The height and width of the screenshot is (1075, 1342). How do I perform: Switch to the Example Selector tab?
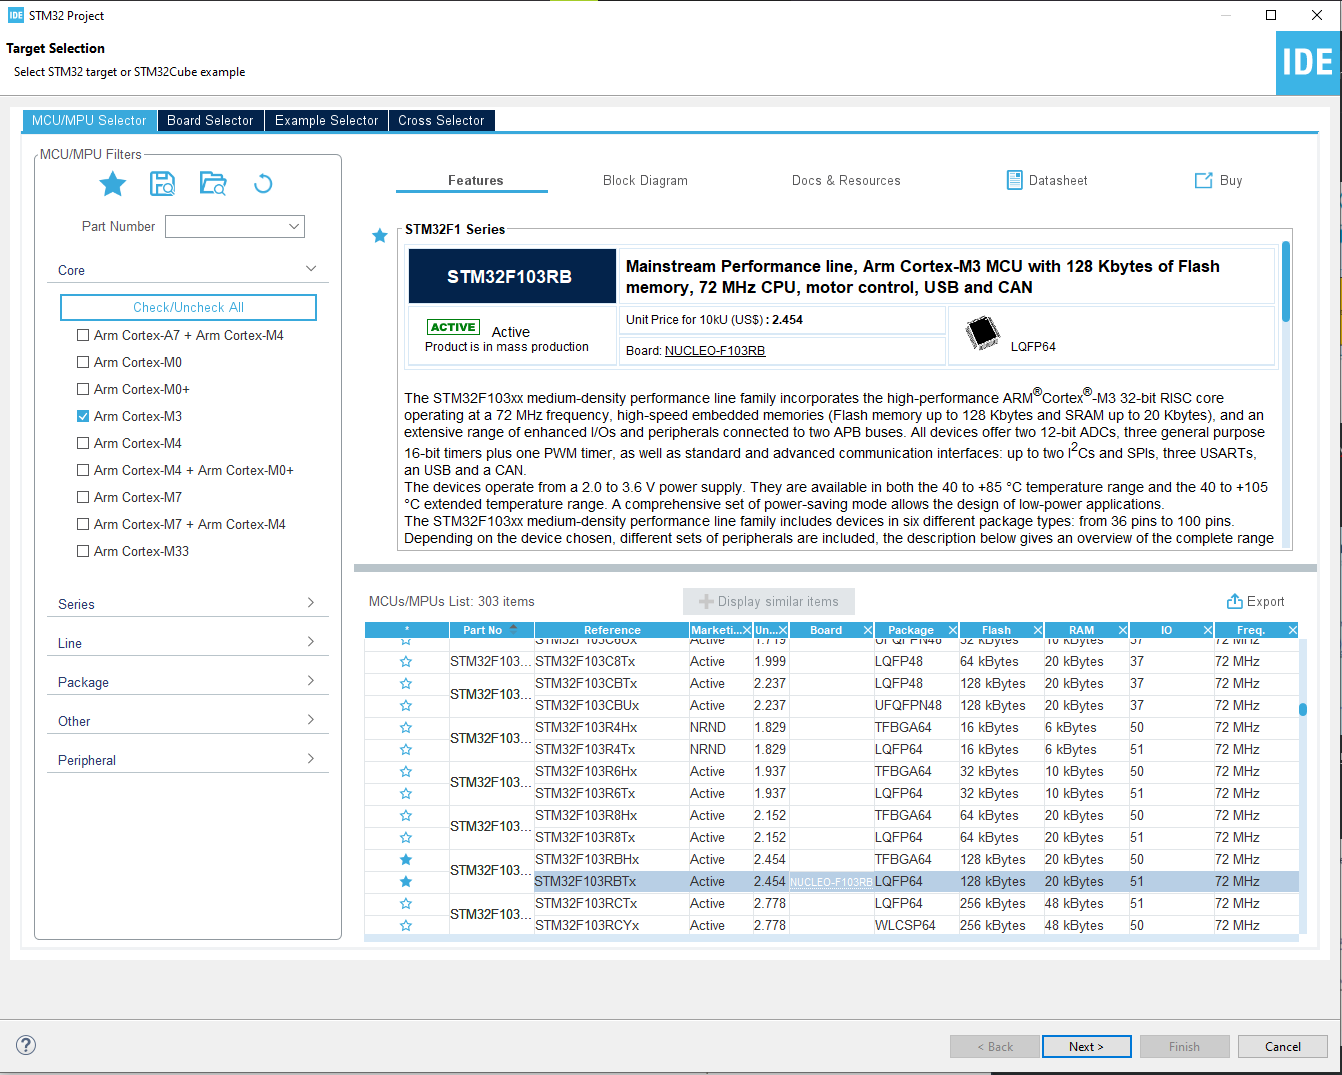tap(327, 120)
